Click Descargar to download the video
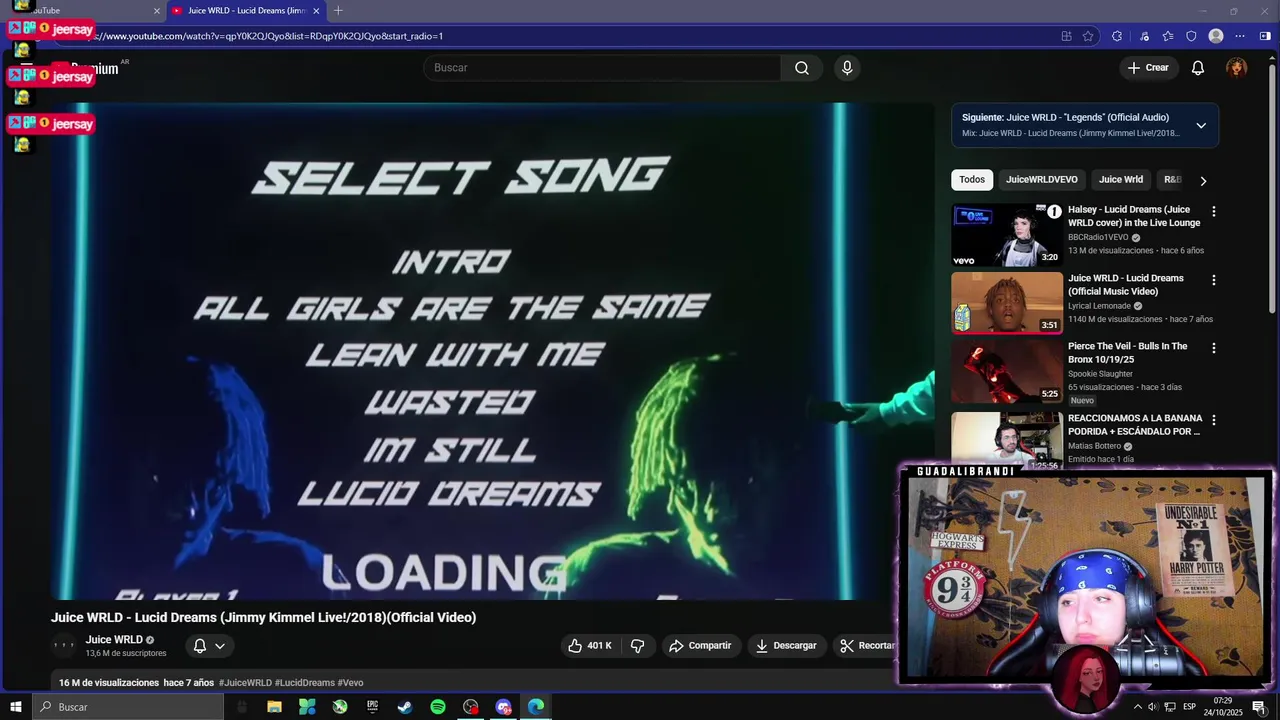The height and width of the screenshot is (720, 1280). (786, 646)
